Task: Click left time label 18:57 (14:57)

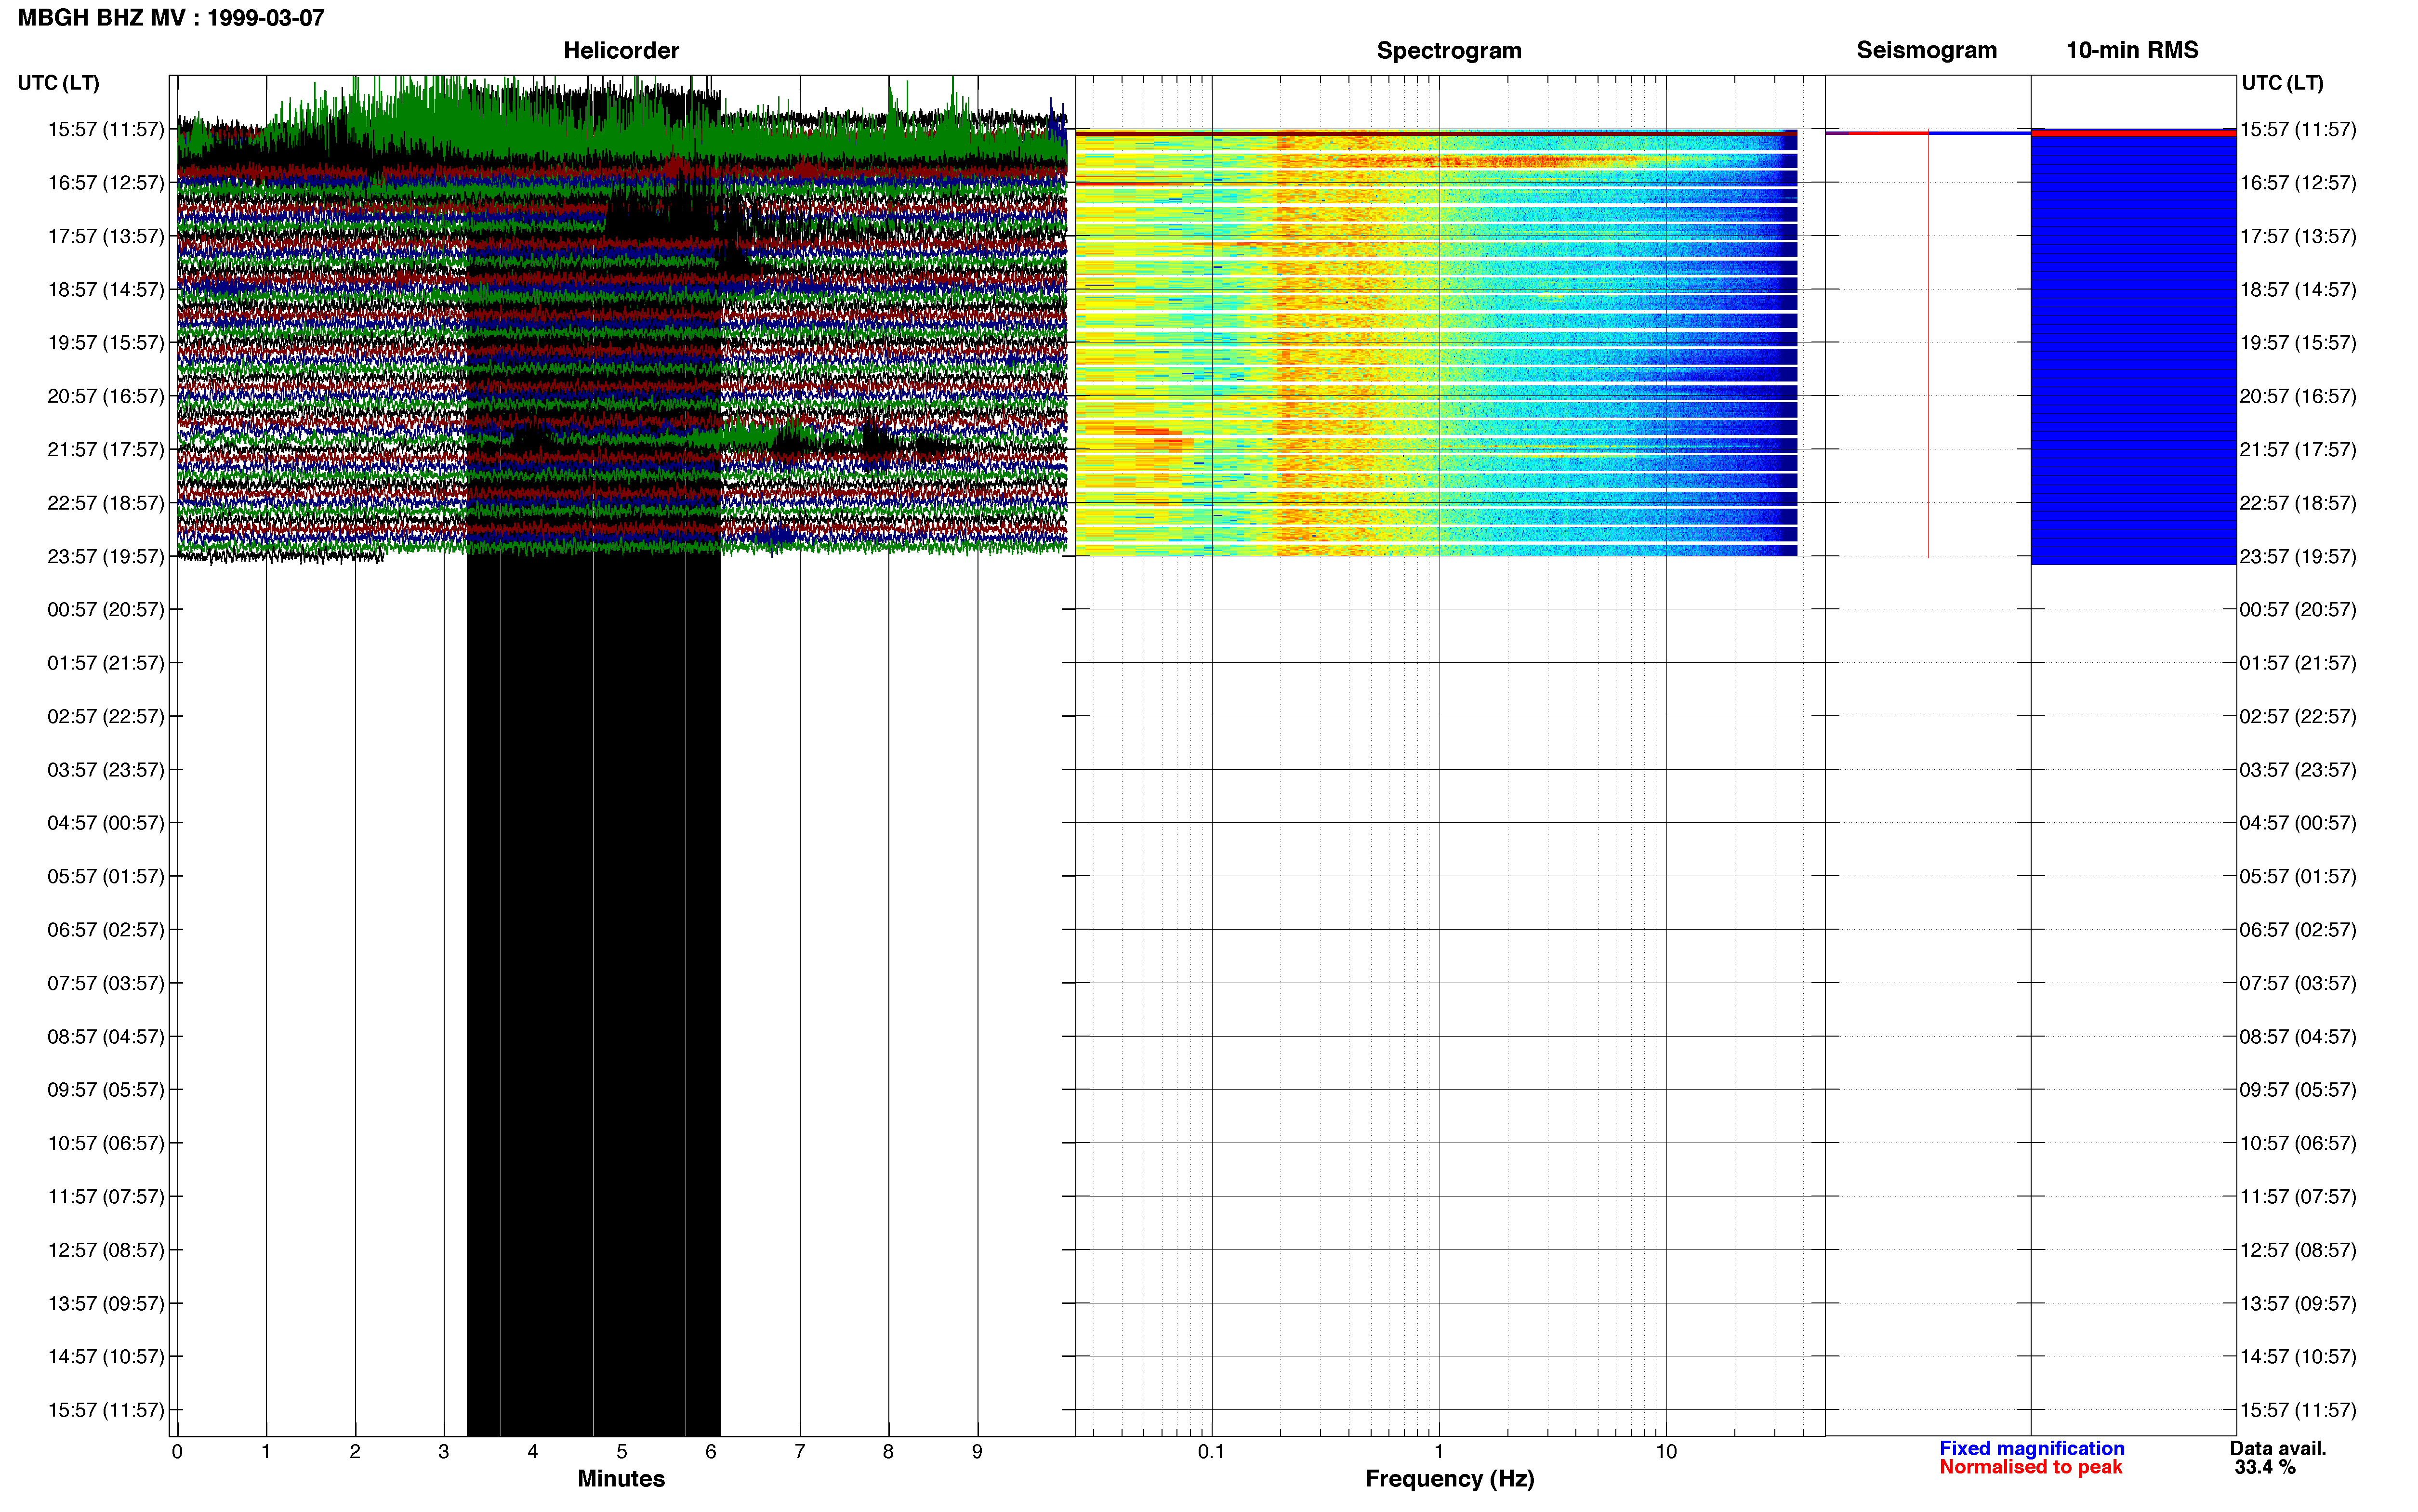Action: point(105,289)
